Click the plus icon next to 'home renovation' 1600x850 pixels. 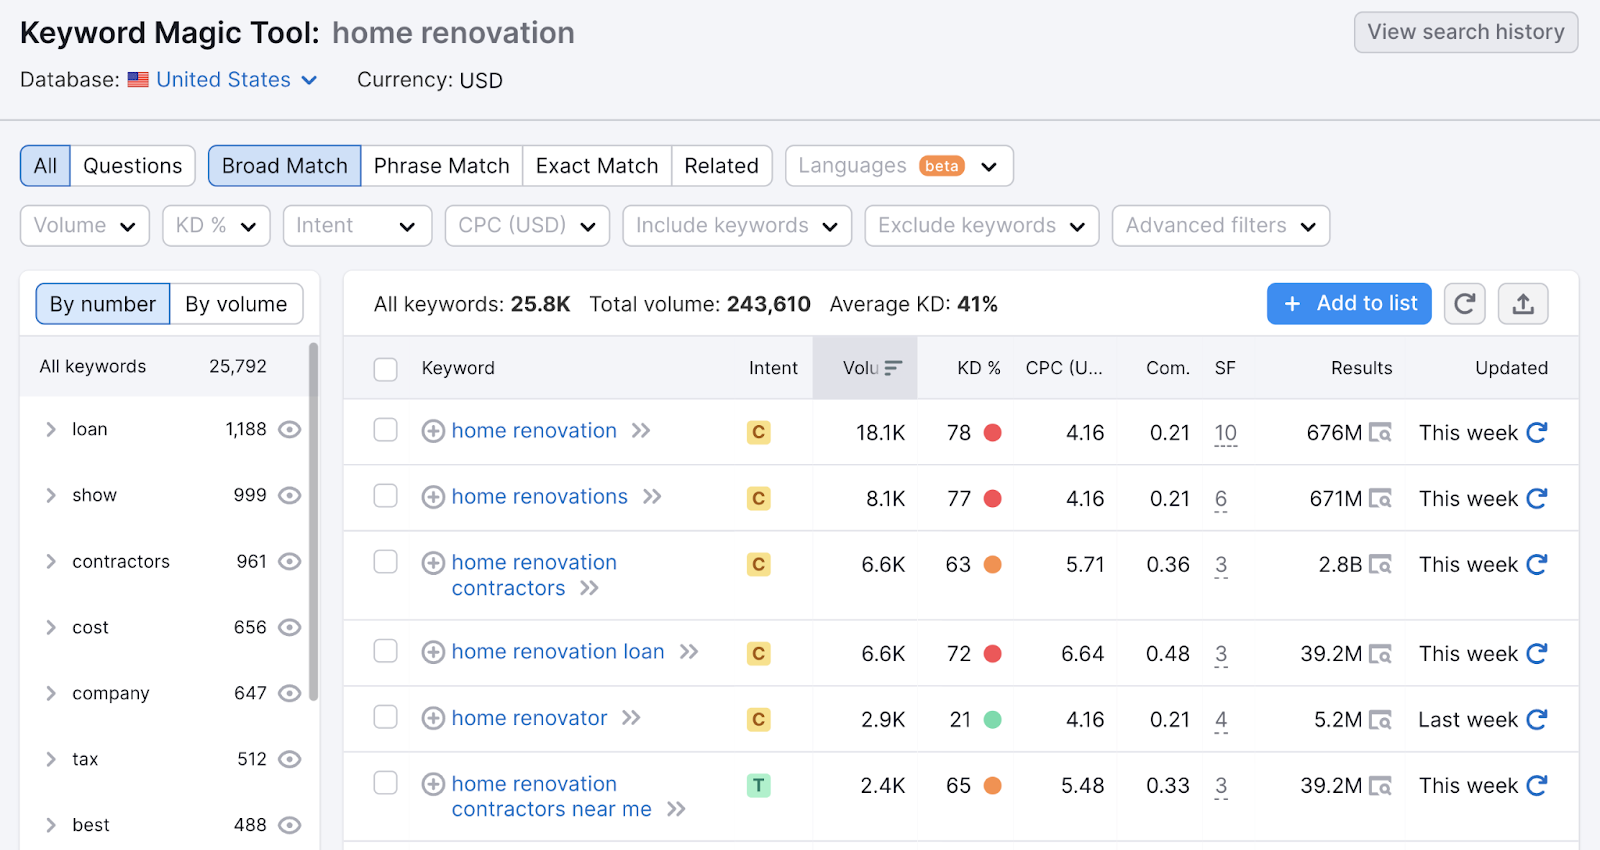[433, 431]
